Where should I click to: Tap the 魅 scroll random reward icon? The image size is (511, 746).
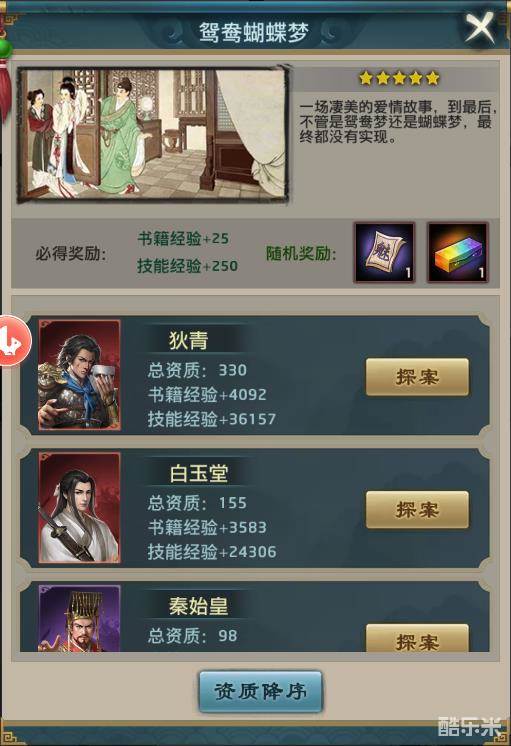click(384, 253)
